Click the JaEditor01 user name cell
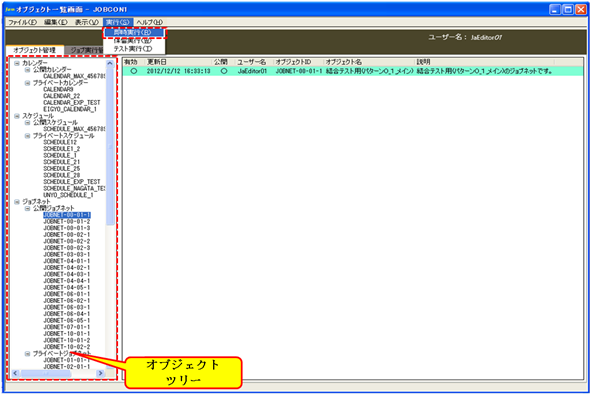Viewport: 591px width, 395px height. pyautogui.click(x=252, y=71)
